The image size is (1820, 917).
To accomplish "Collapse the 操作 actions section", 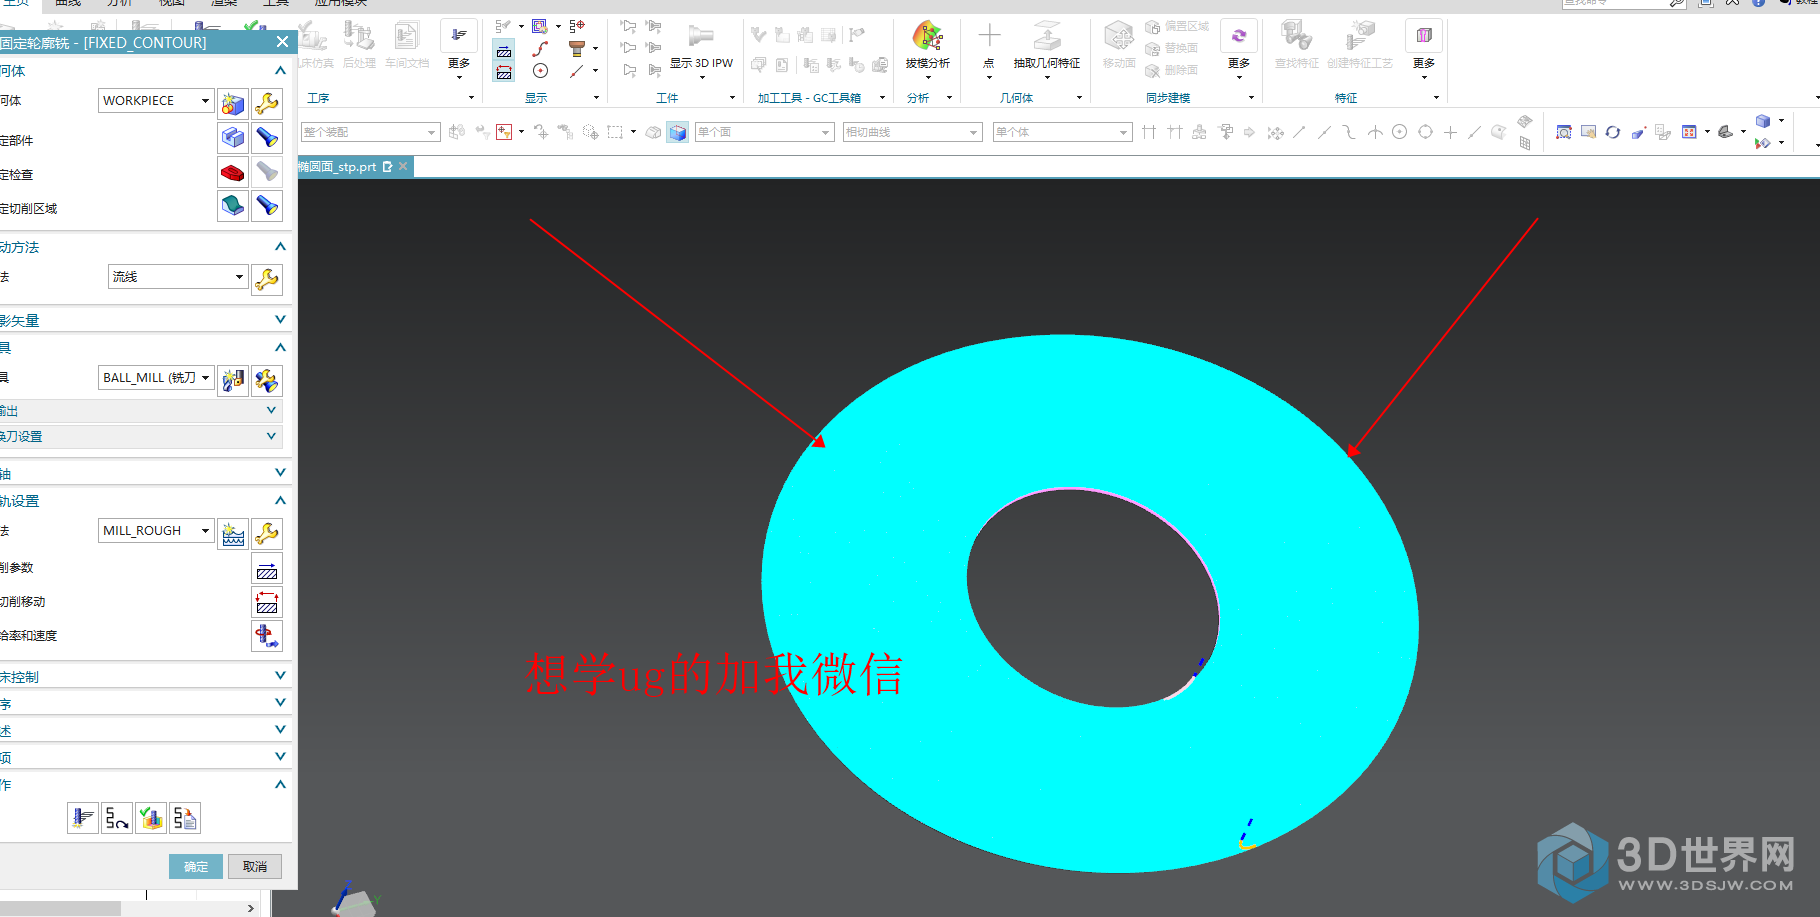I will pyautogui.click(x=280, y=785).
